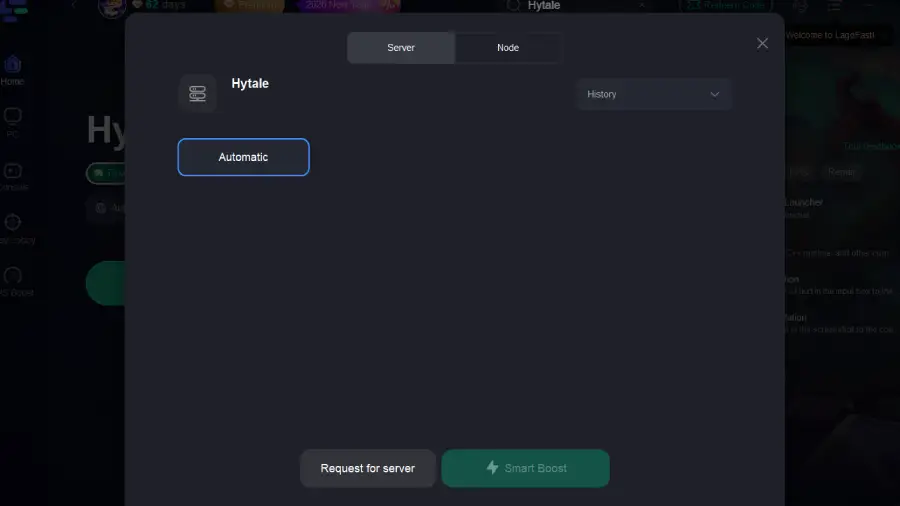Click the History dropdown chevron arrow
Screen dimensions: 900x506
715,94
